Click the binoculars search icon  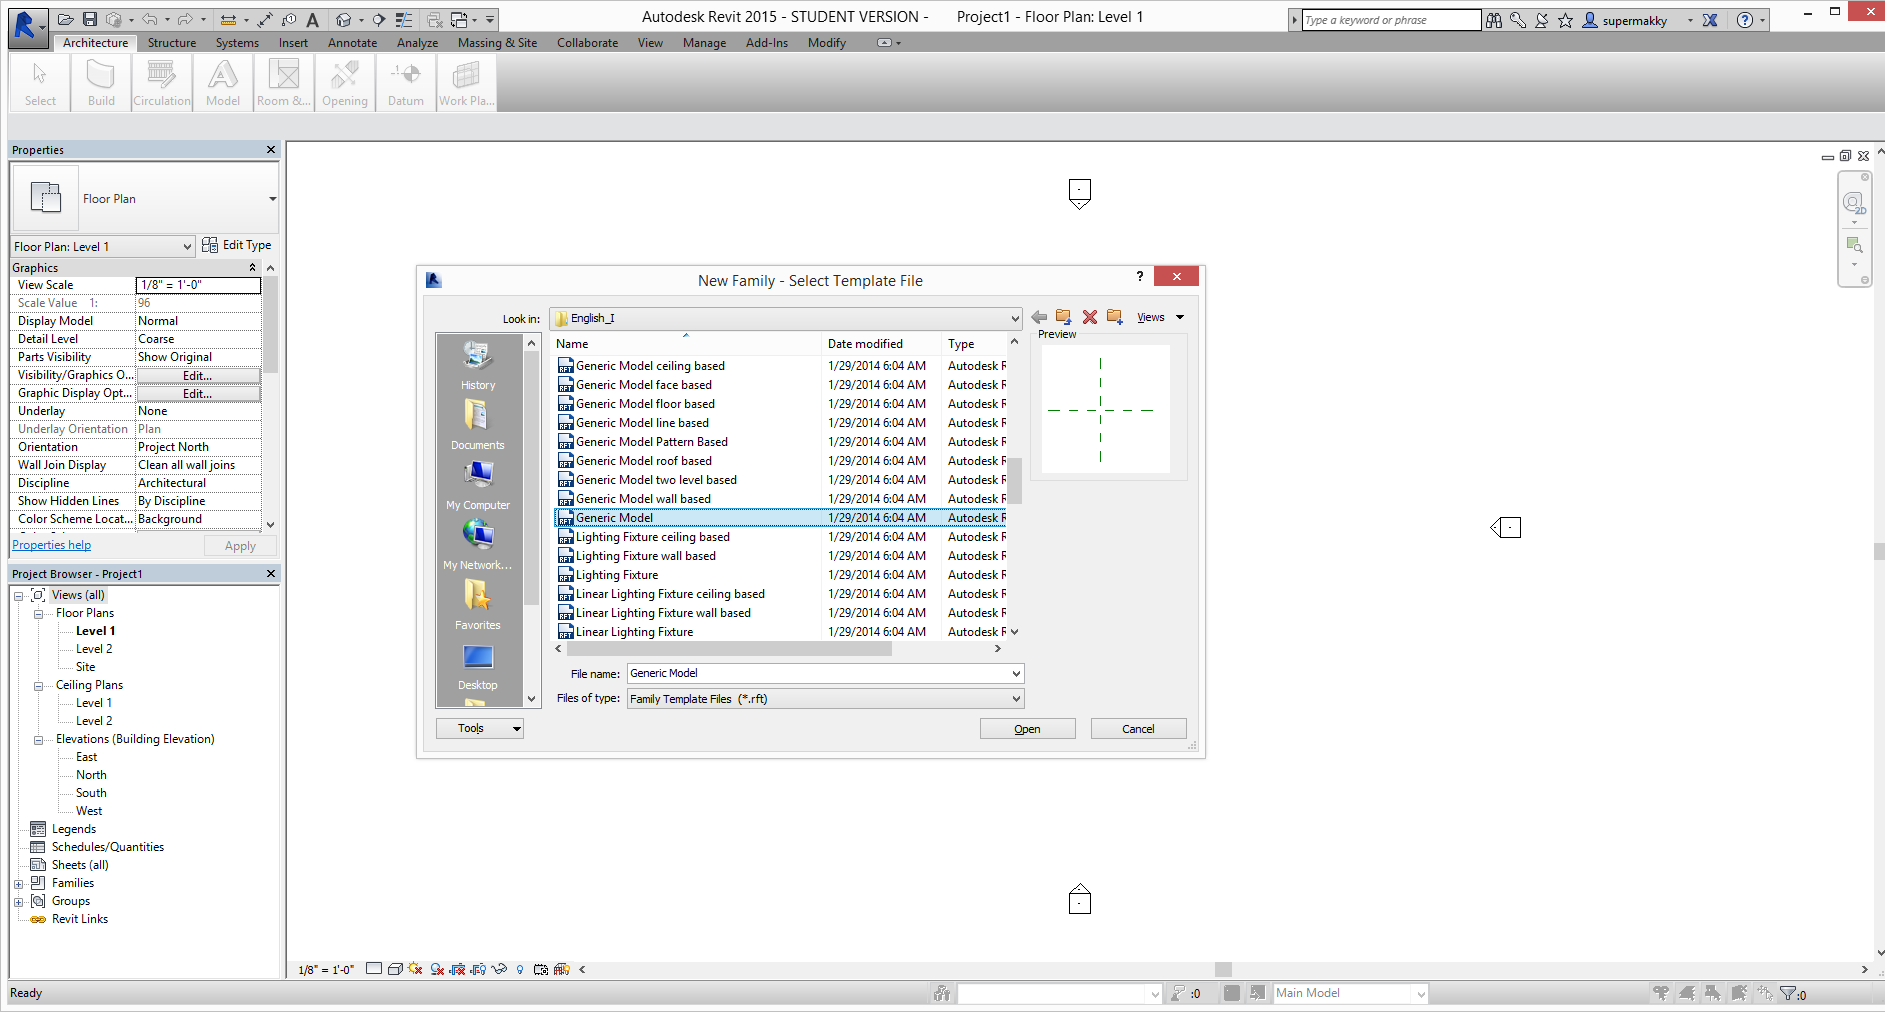(1494, 20)
